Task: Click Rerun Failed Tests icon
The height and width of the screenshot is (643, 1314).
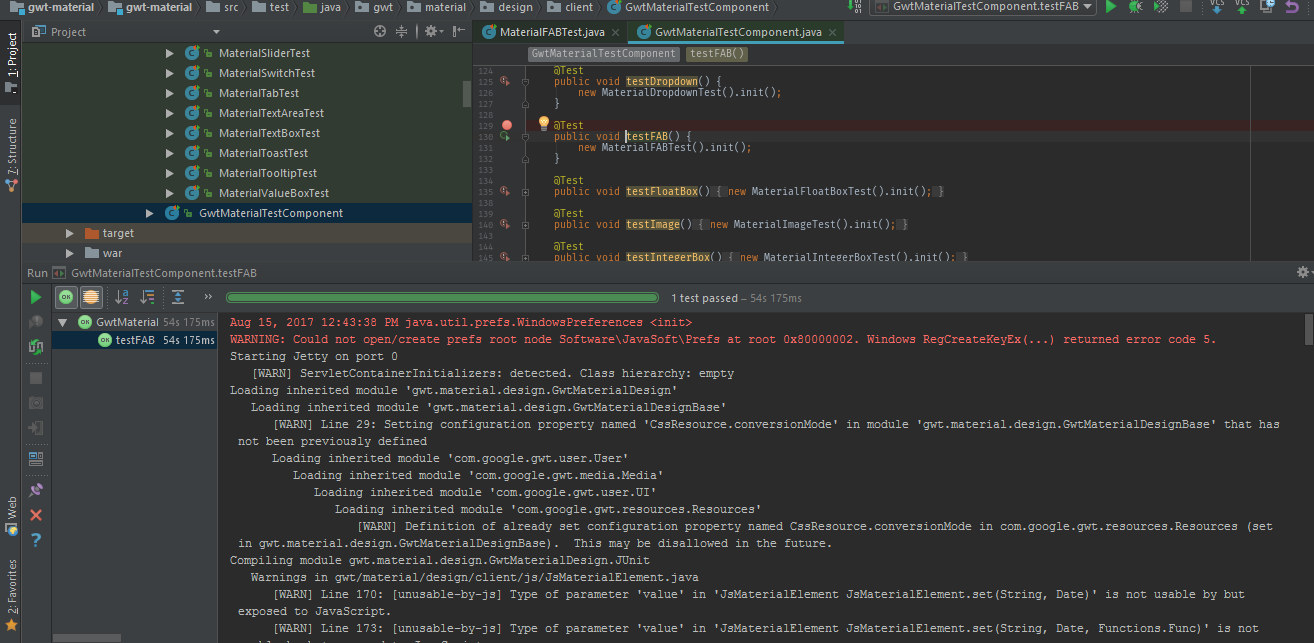Action: (36, 322)
